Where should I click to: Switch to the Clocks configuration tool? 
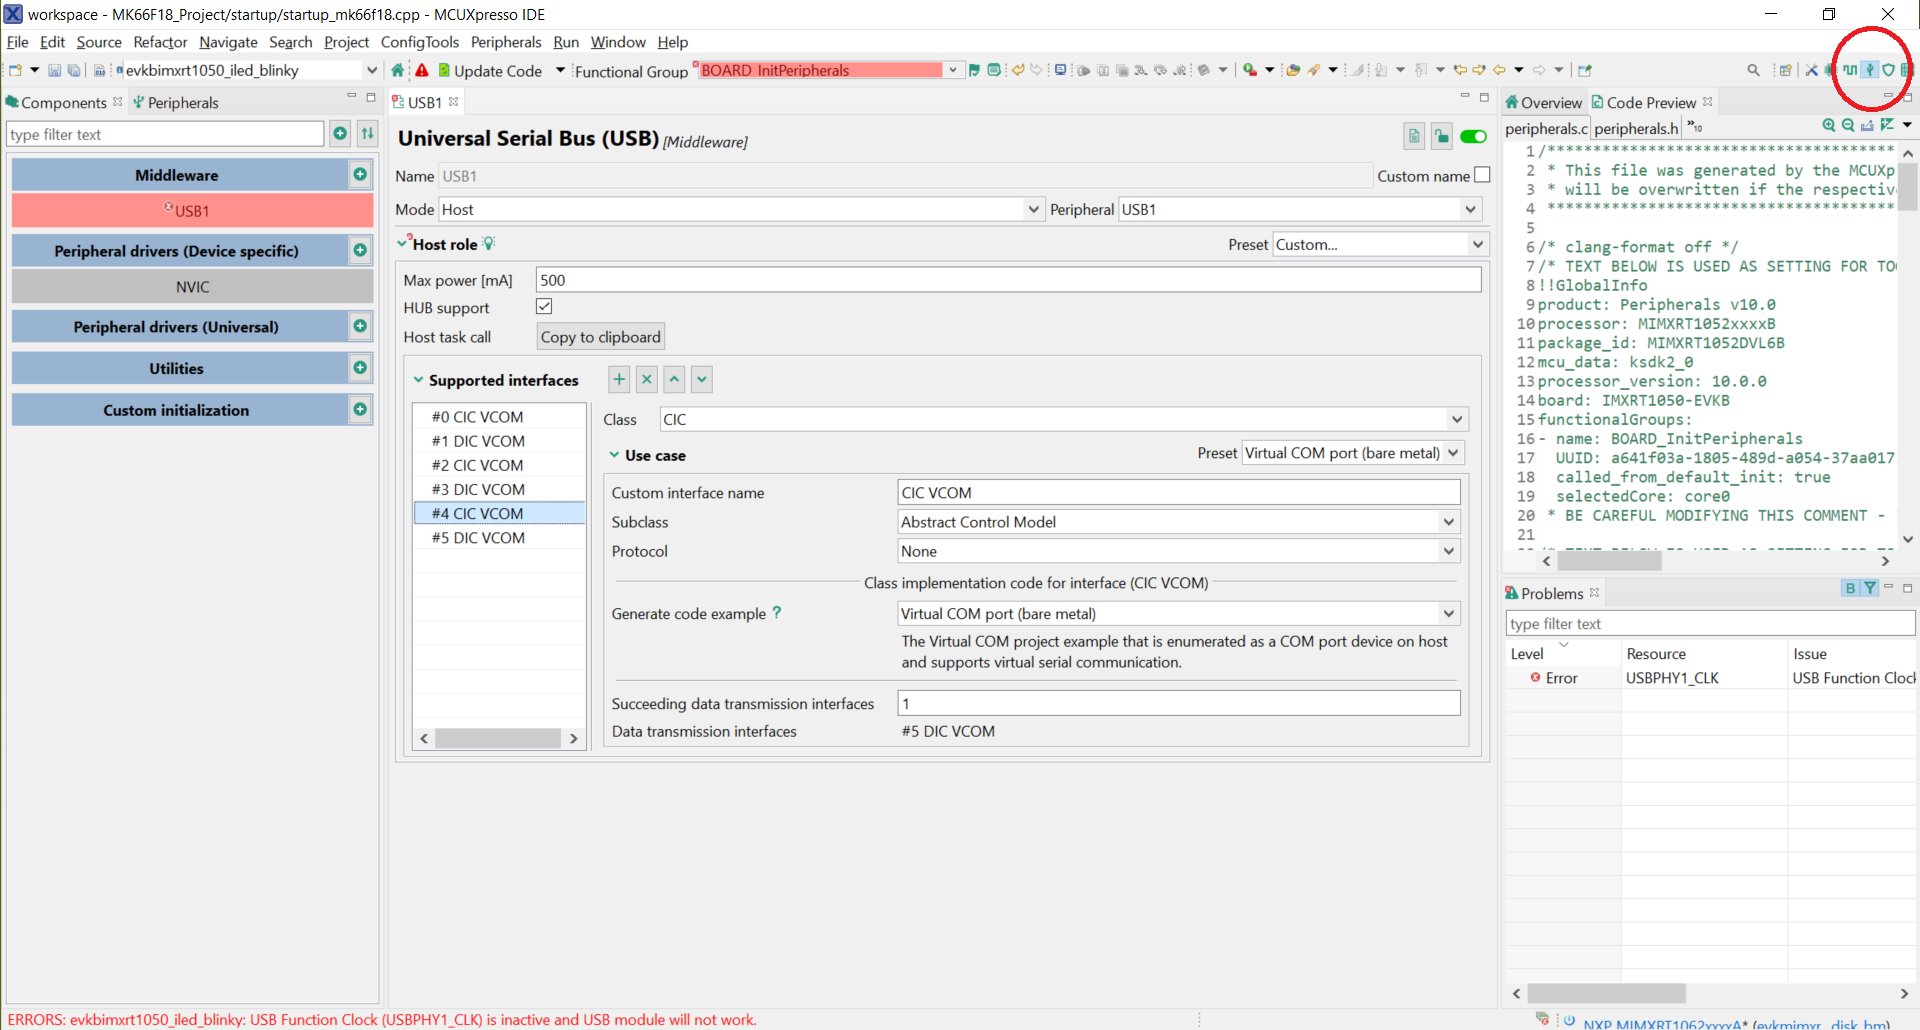(x=1850, y=70)
